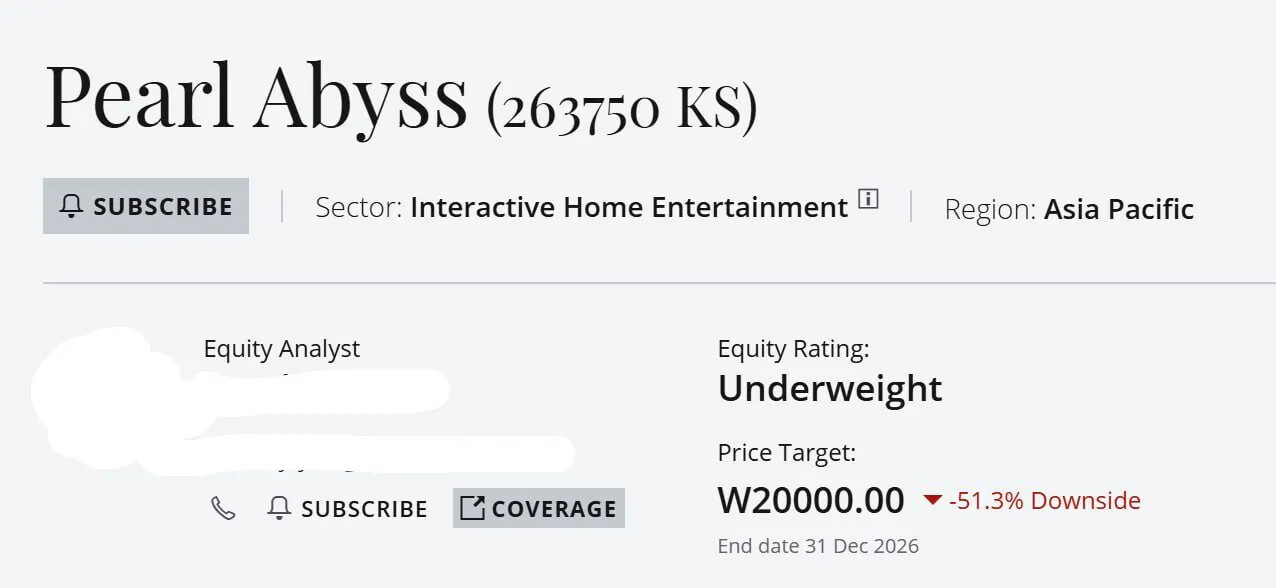Select the Asia Pacific region
The height and width of the screenshot is (588, 1276).
pyautogui.click(x=1119, y=209)
